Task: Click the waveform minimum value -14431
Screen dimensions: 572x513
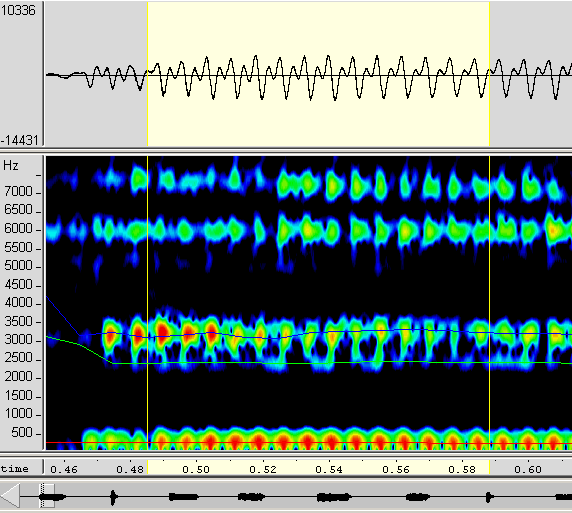Action: pyautogui.click(x=19, y=140)
